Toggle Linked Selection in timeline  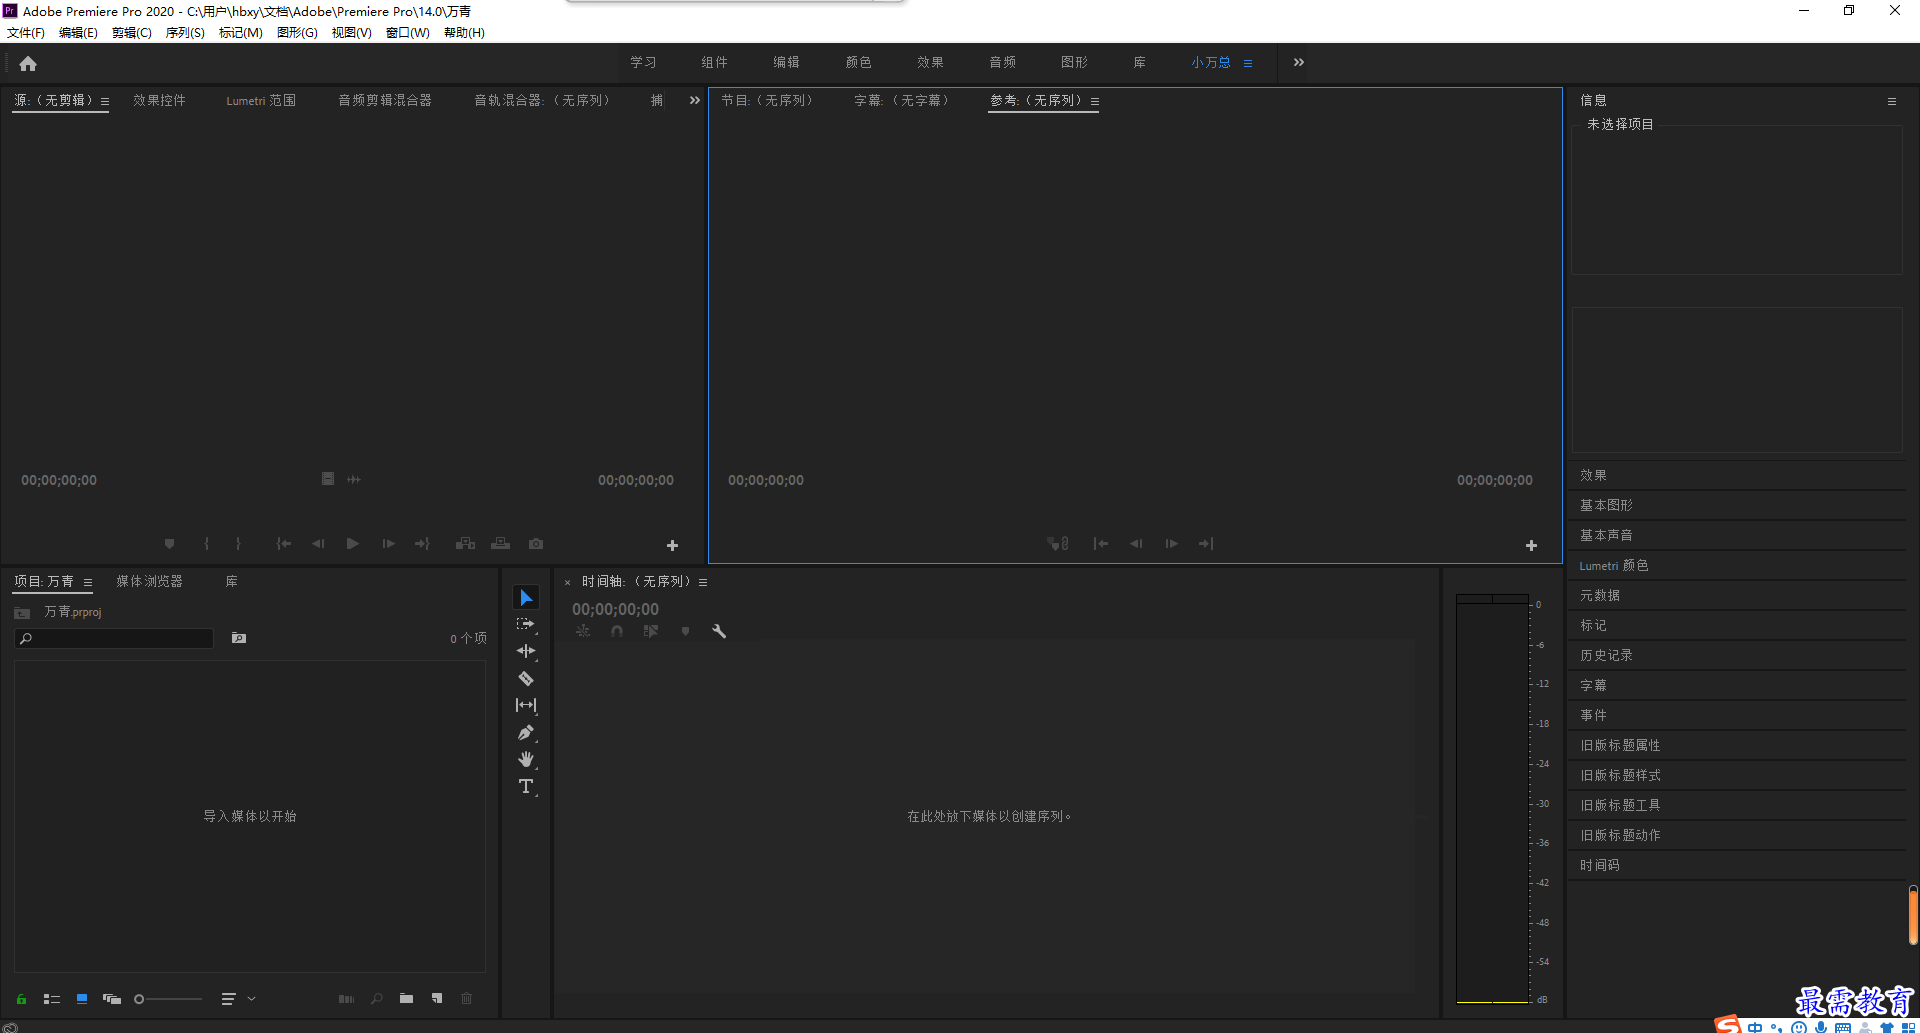[651, 631]
